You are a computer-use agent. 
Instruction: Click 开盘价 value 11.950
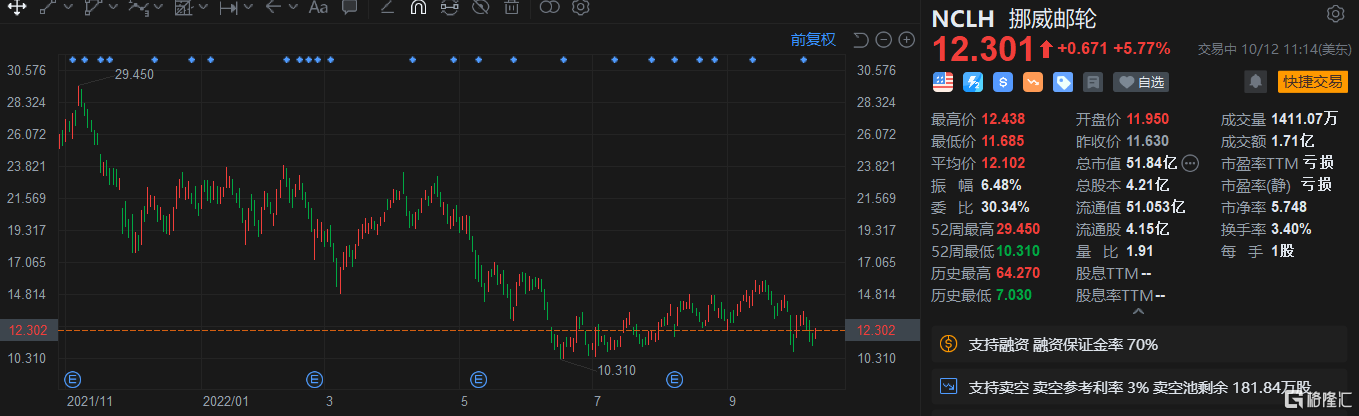click(1147, 118)
